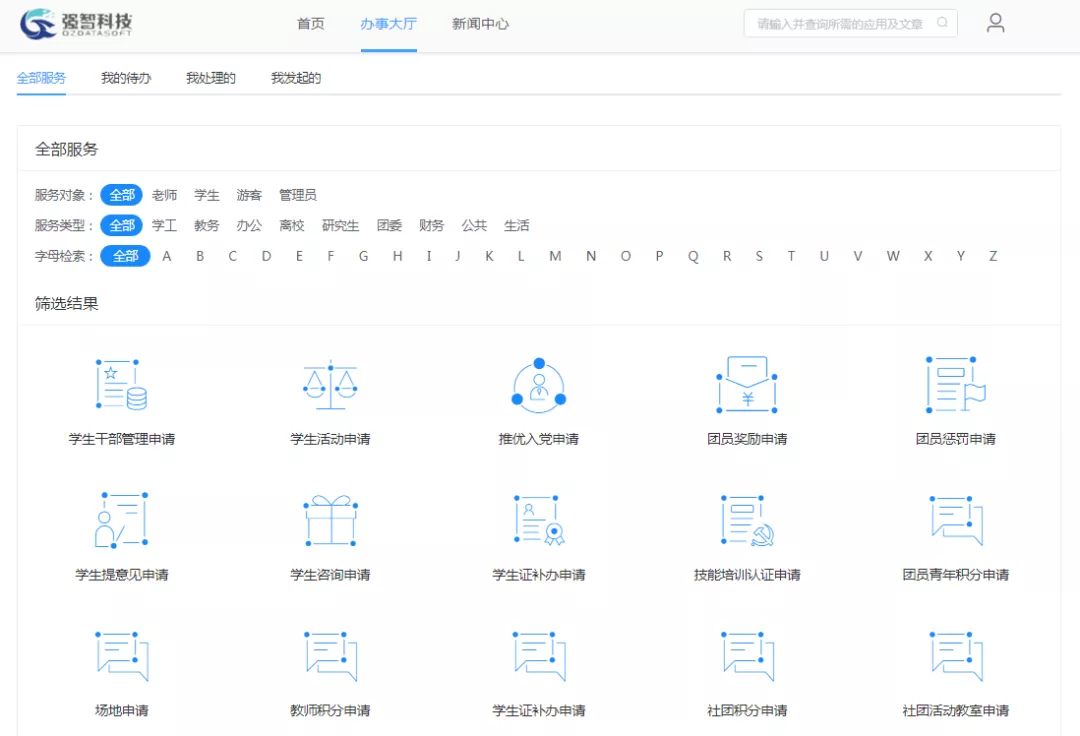Click the application search input field
Viewport: 1080px width, 736px height.
click(x=838, y=24)
